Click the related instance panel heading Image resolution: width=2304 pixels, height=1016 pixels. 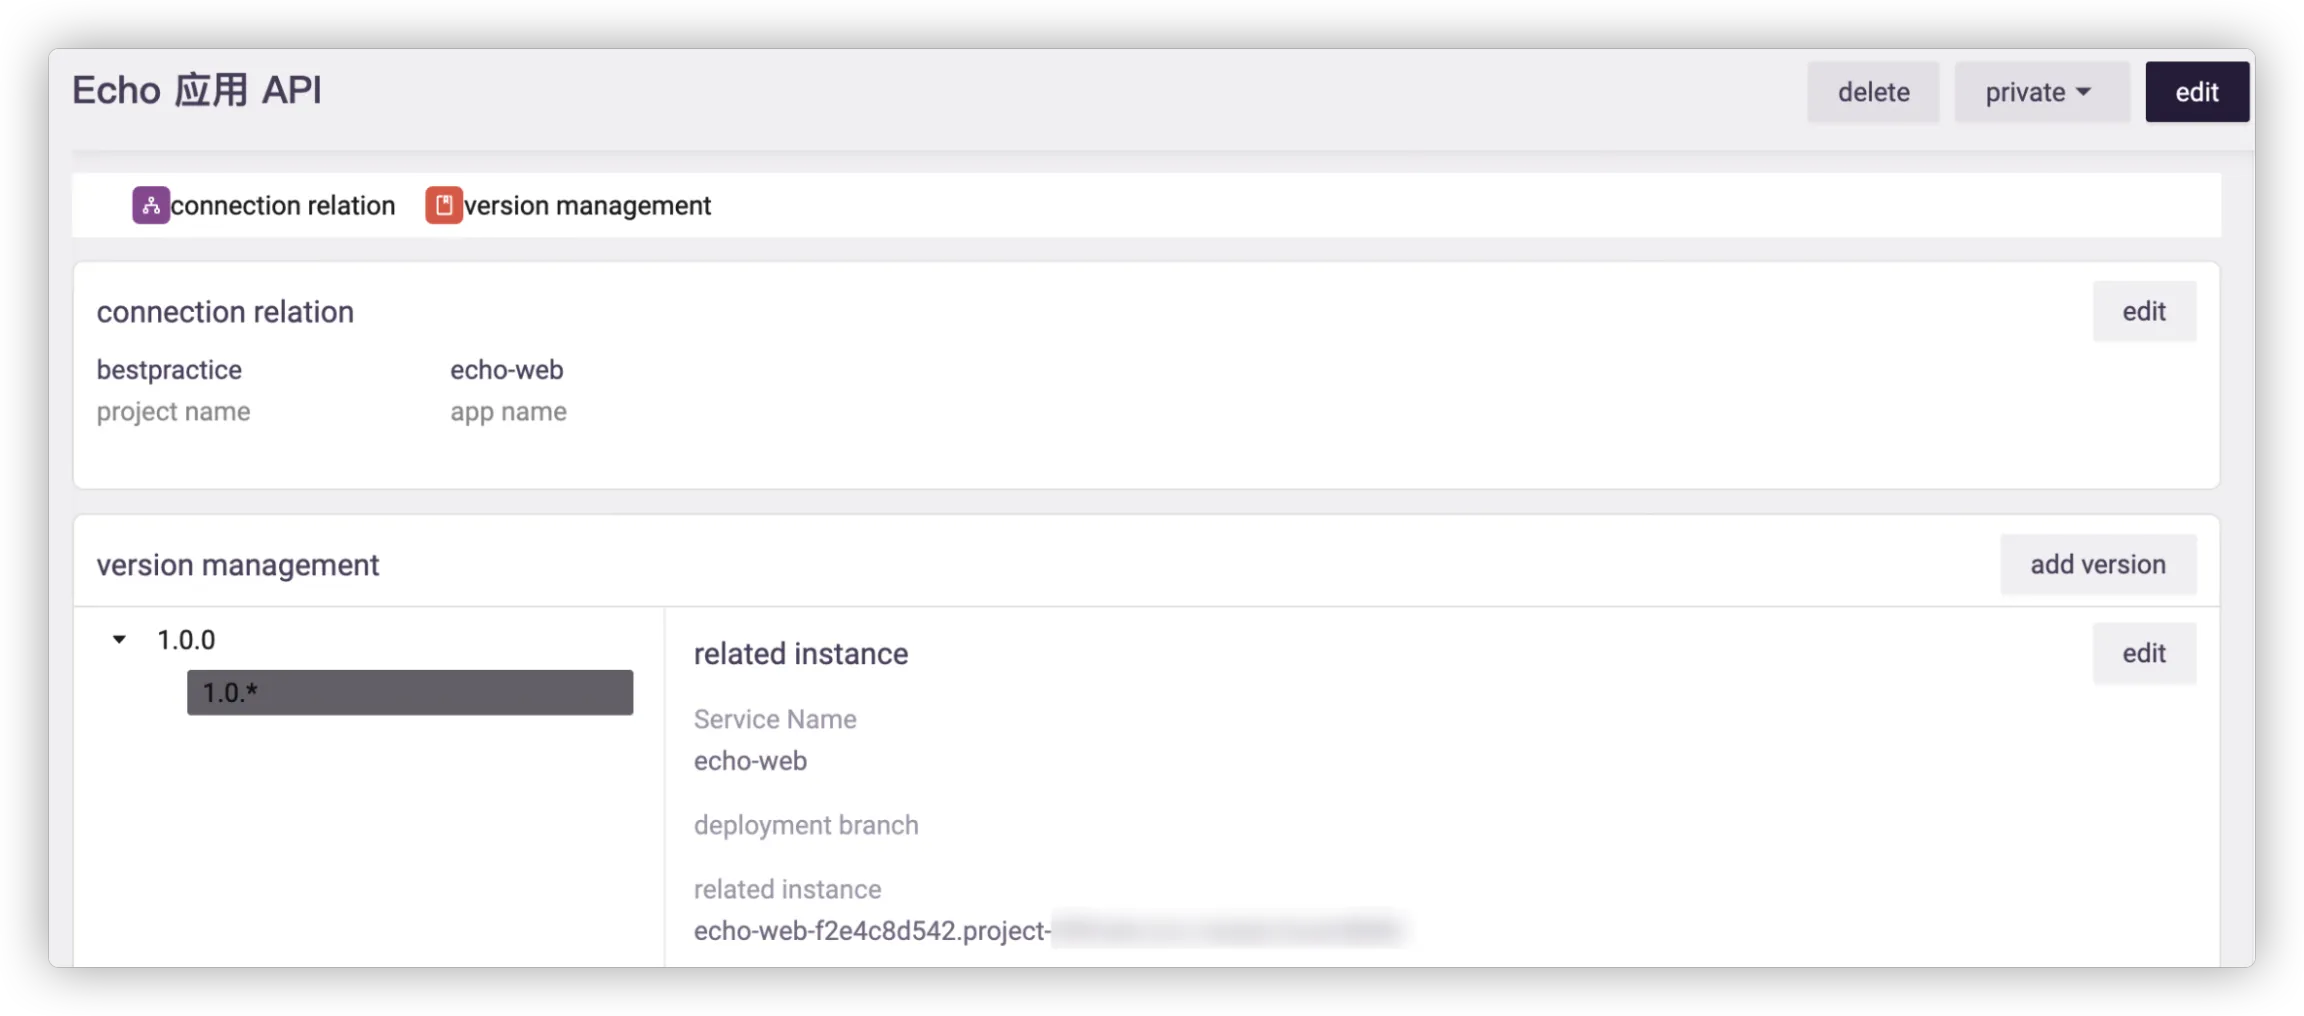tap(801, 653)
